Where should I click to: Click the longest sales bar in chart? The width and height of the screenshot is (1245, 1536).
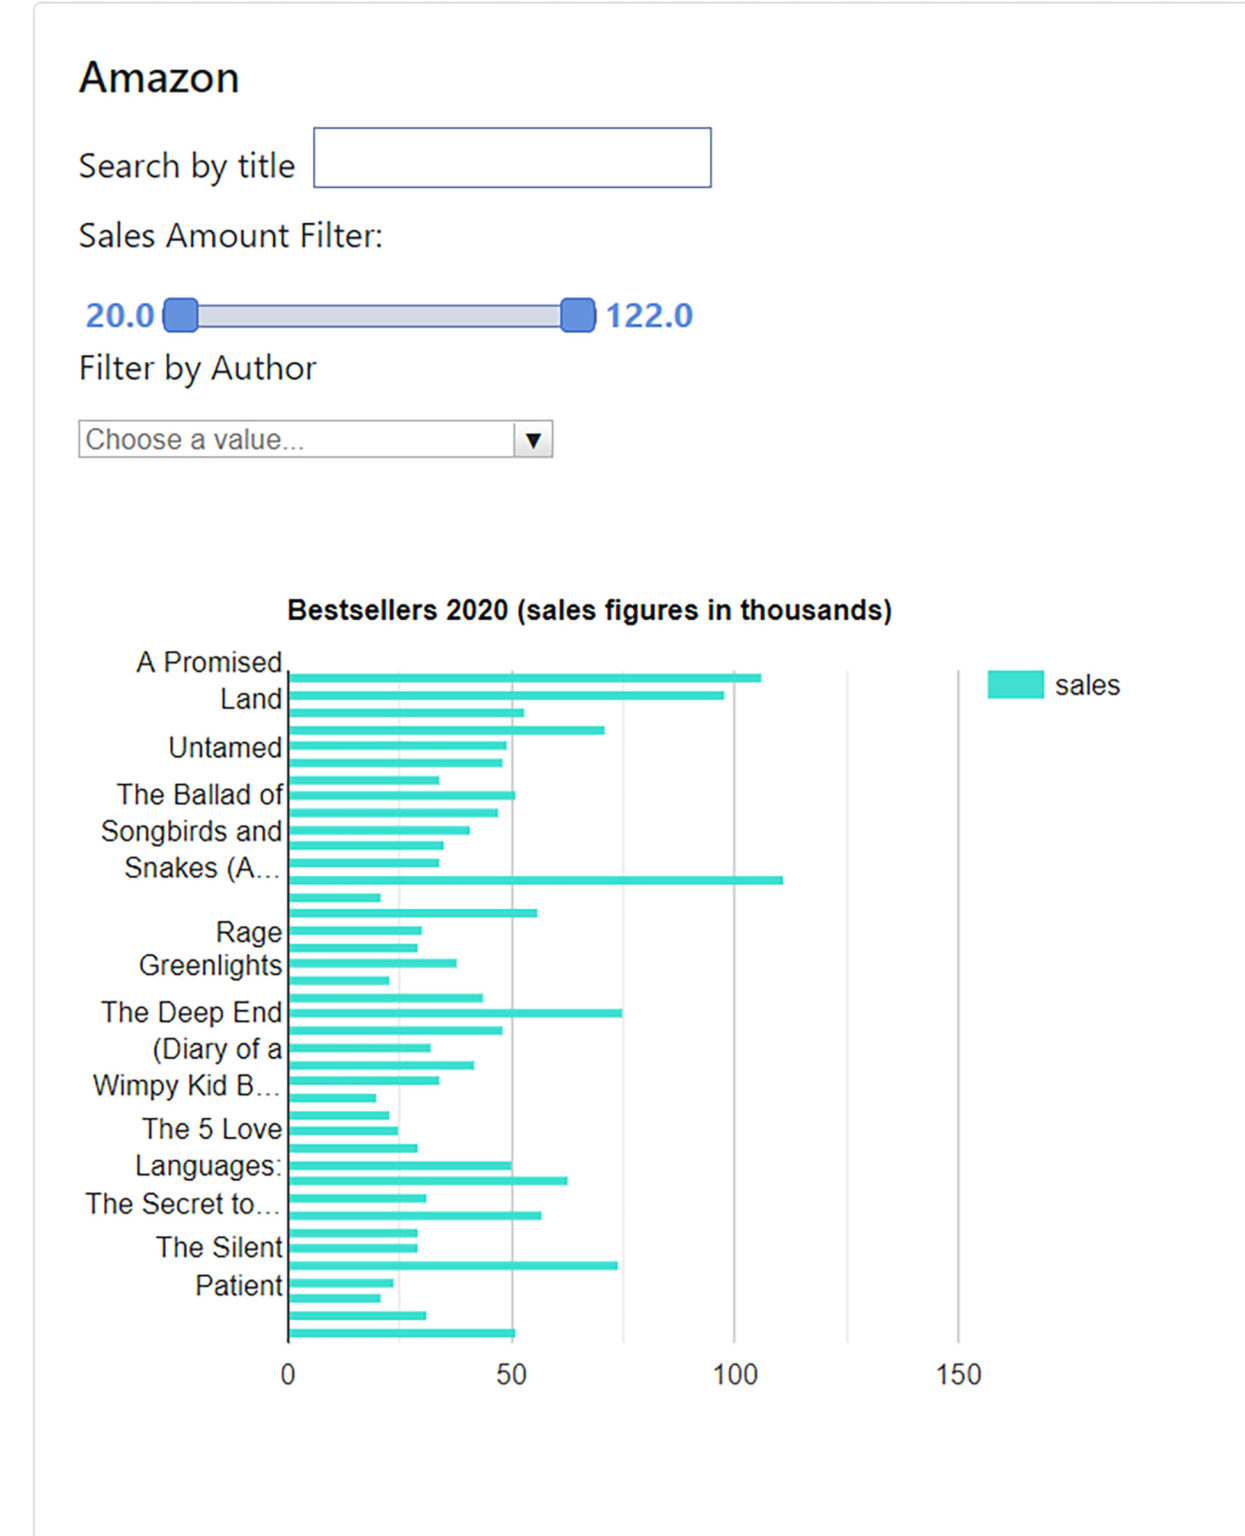pyautogui.click(x=535, y=880)
